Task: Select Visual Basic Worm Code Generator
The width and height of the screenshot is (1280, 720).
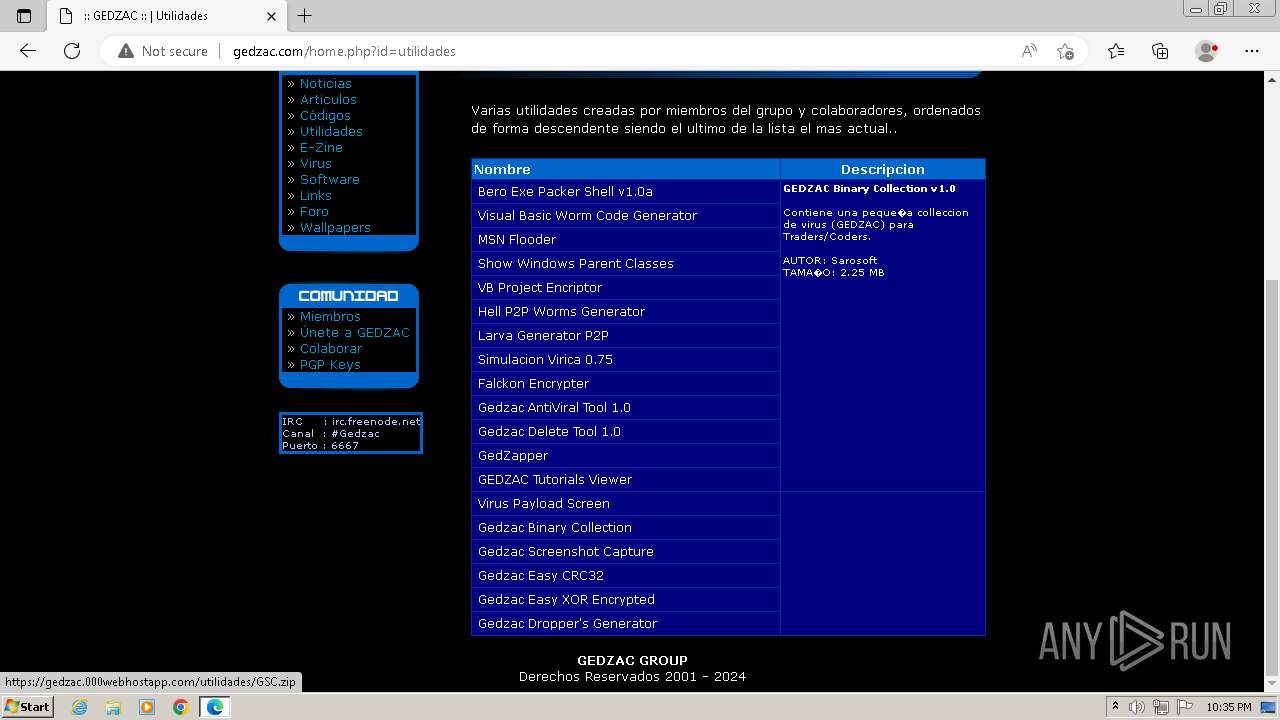Action: pyautogui.click(x=625, y=215)
